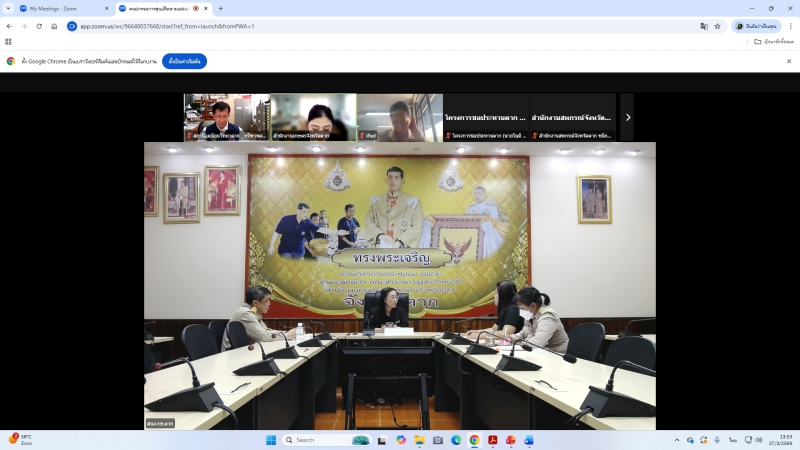Screen dimensions: 800x450
Task: Bookmark this page with the star icon
Action: 717,26
